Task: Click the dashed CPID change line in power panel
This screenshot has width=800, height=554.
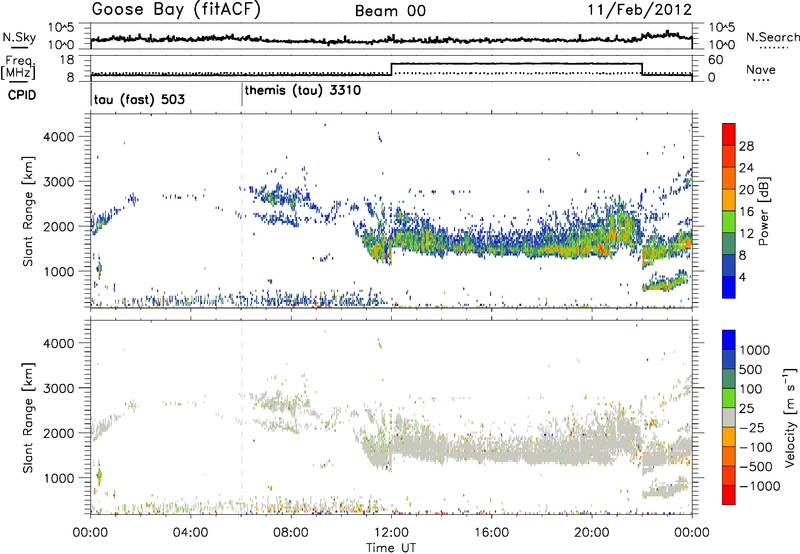Action: click(x=242, y=210)
